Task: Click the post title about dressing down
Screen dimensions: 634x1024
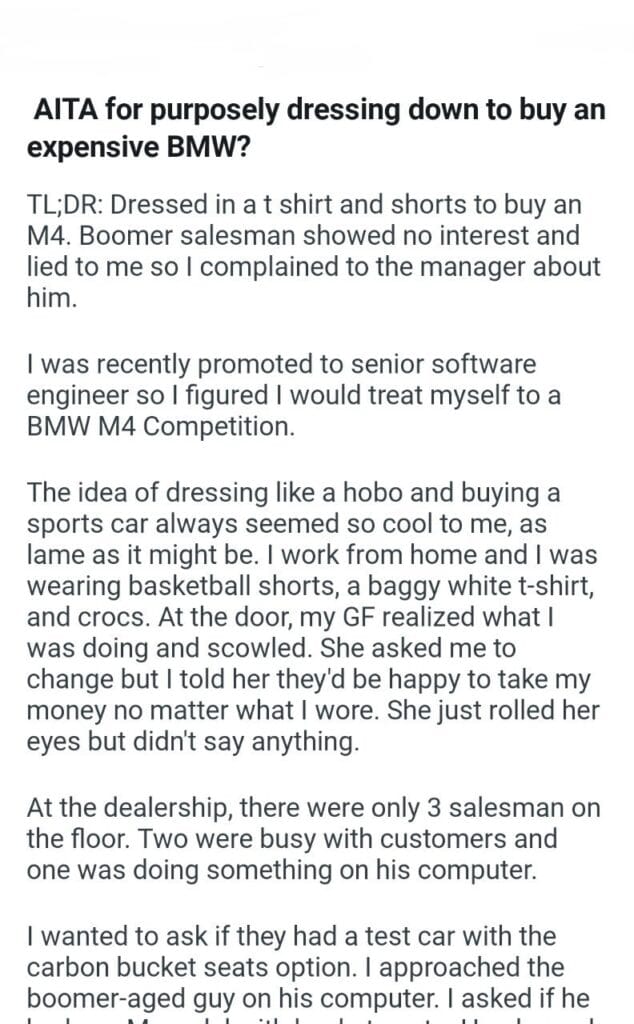Action: coord(316,127)
